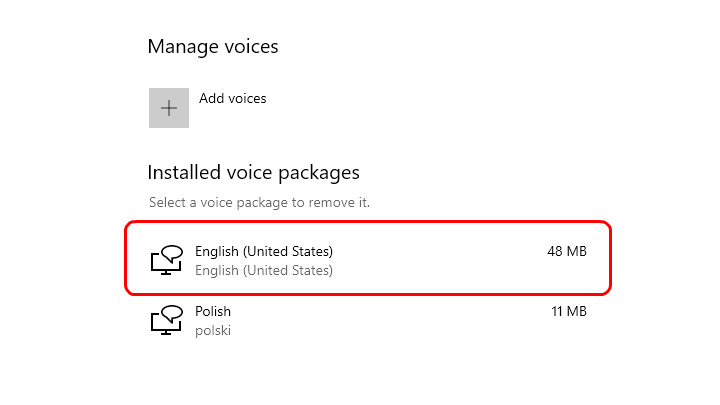This screenshot has height=405, width=720.
Task: Click the speech bubble on the English package icon
Action: (173, 253)
